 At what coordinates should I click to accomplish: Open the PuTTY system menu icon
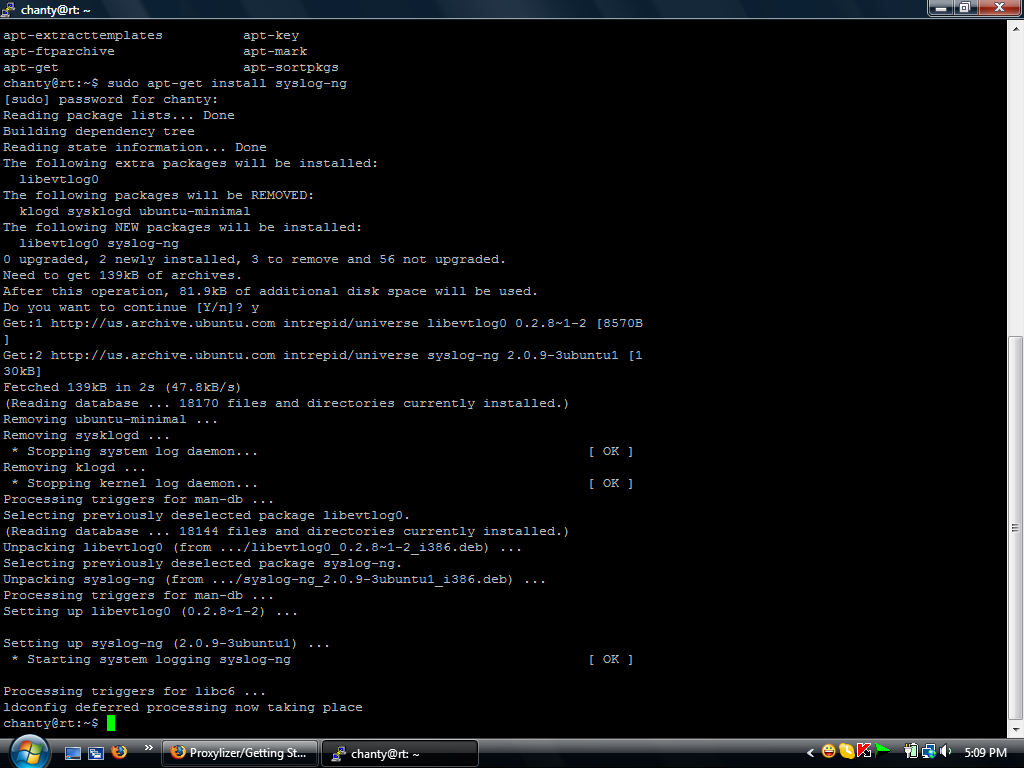click(10, 9)
